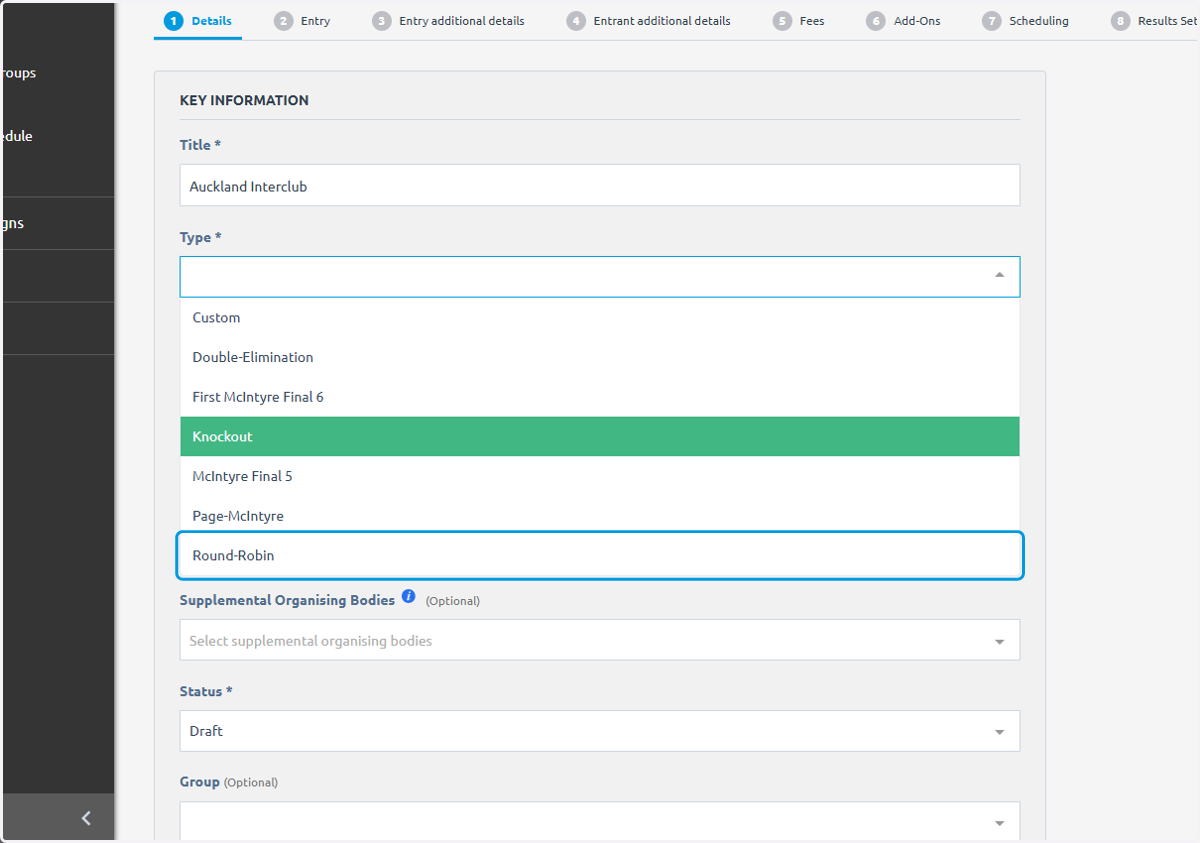Switch to the Details step tab
This screenshot has height=843, width=1200.
(x=198, y=21)
